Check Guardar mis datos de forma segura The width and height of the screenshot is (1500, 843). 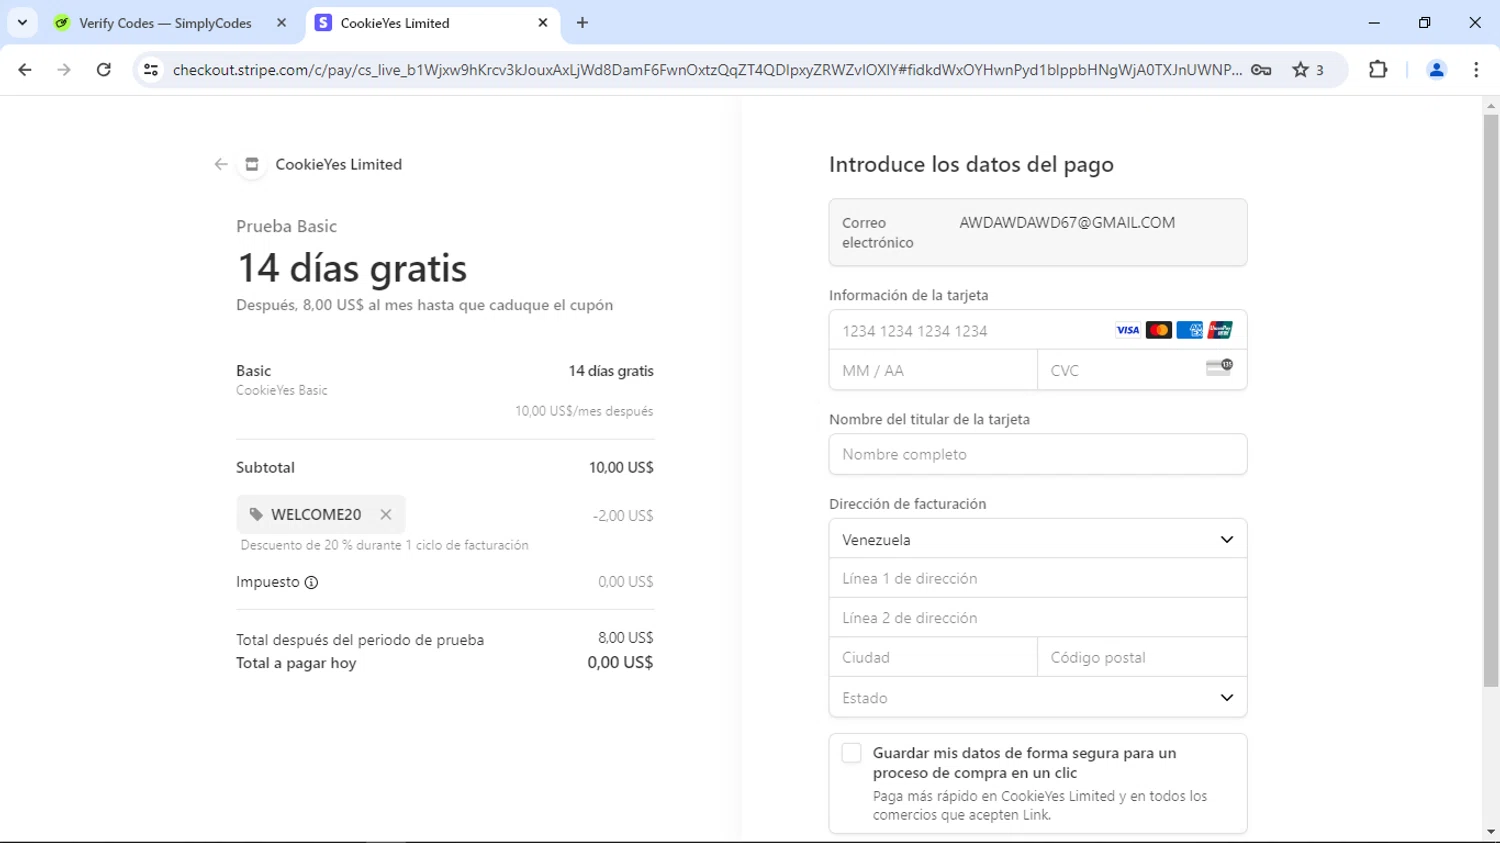(851, 753)
